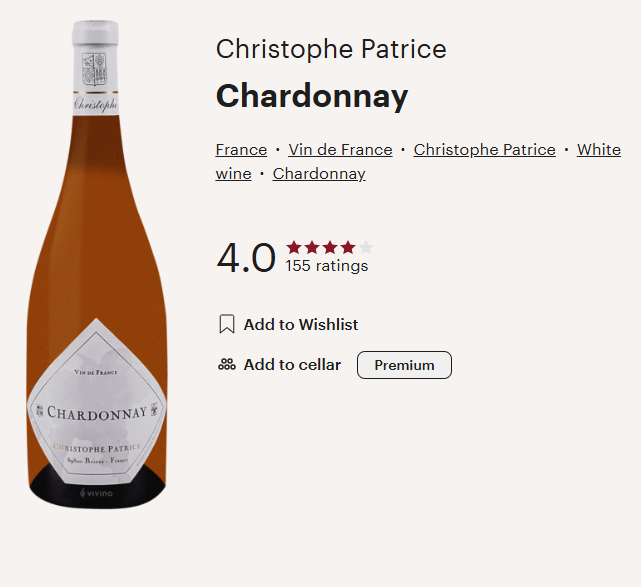Click the fourth red rating star
641x587 pixels.
click(x=348, y=247)
